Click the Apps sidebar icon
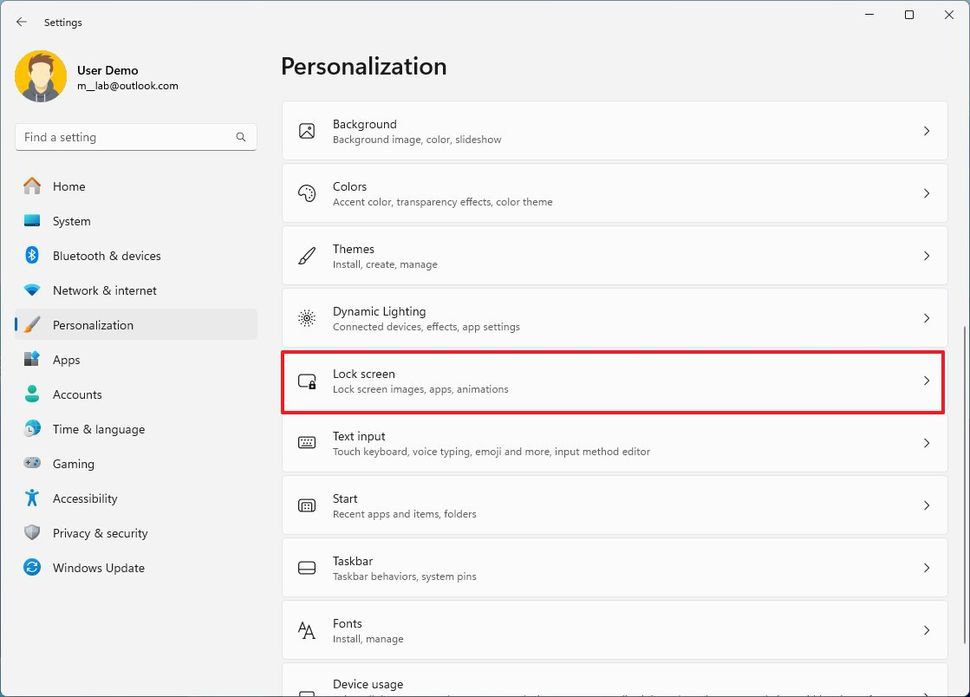This screenshot has width=970, height=697. point(33,360)
